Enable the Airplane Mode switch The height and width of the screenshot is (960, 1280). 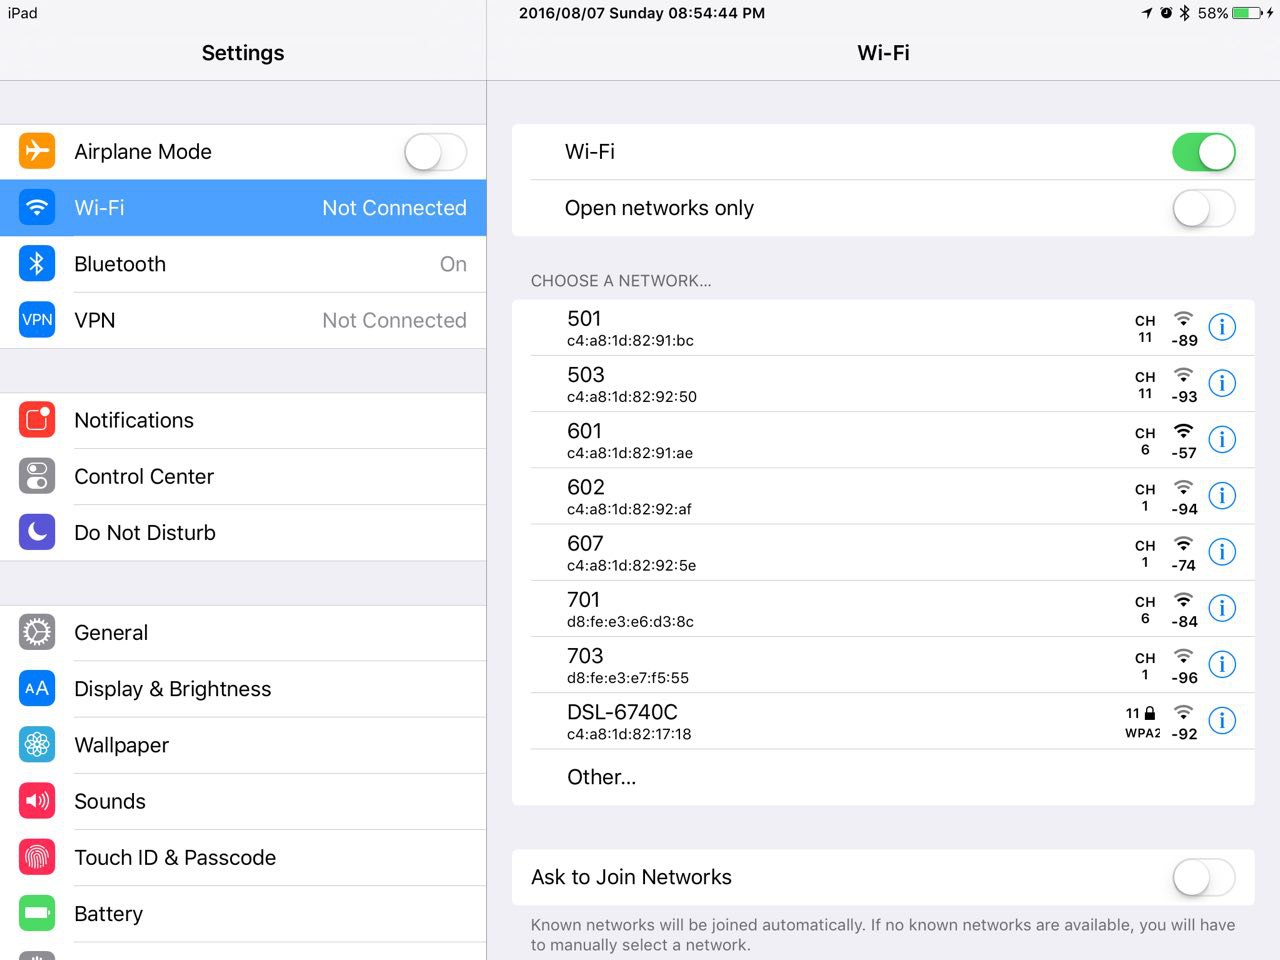(435, 152)
